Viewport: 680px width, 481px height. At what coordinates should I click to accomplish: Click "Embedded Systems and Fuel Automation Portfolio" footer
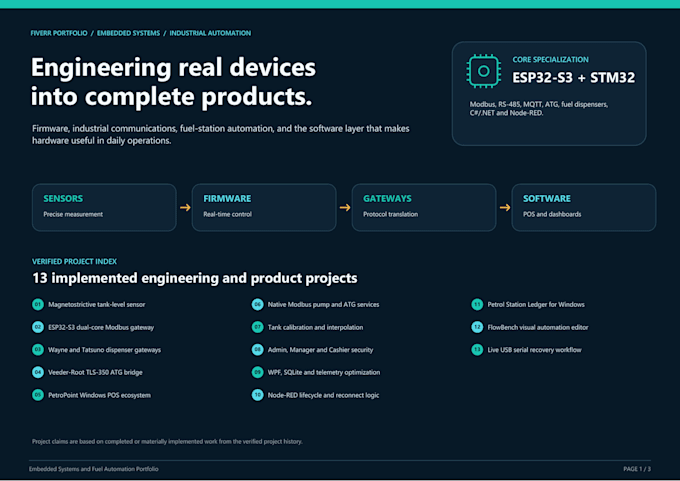coord(94,469)
